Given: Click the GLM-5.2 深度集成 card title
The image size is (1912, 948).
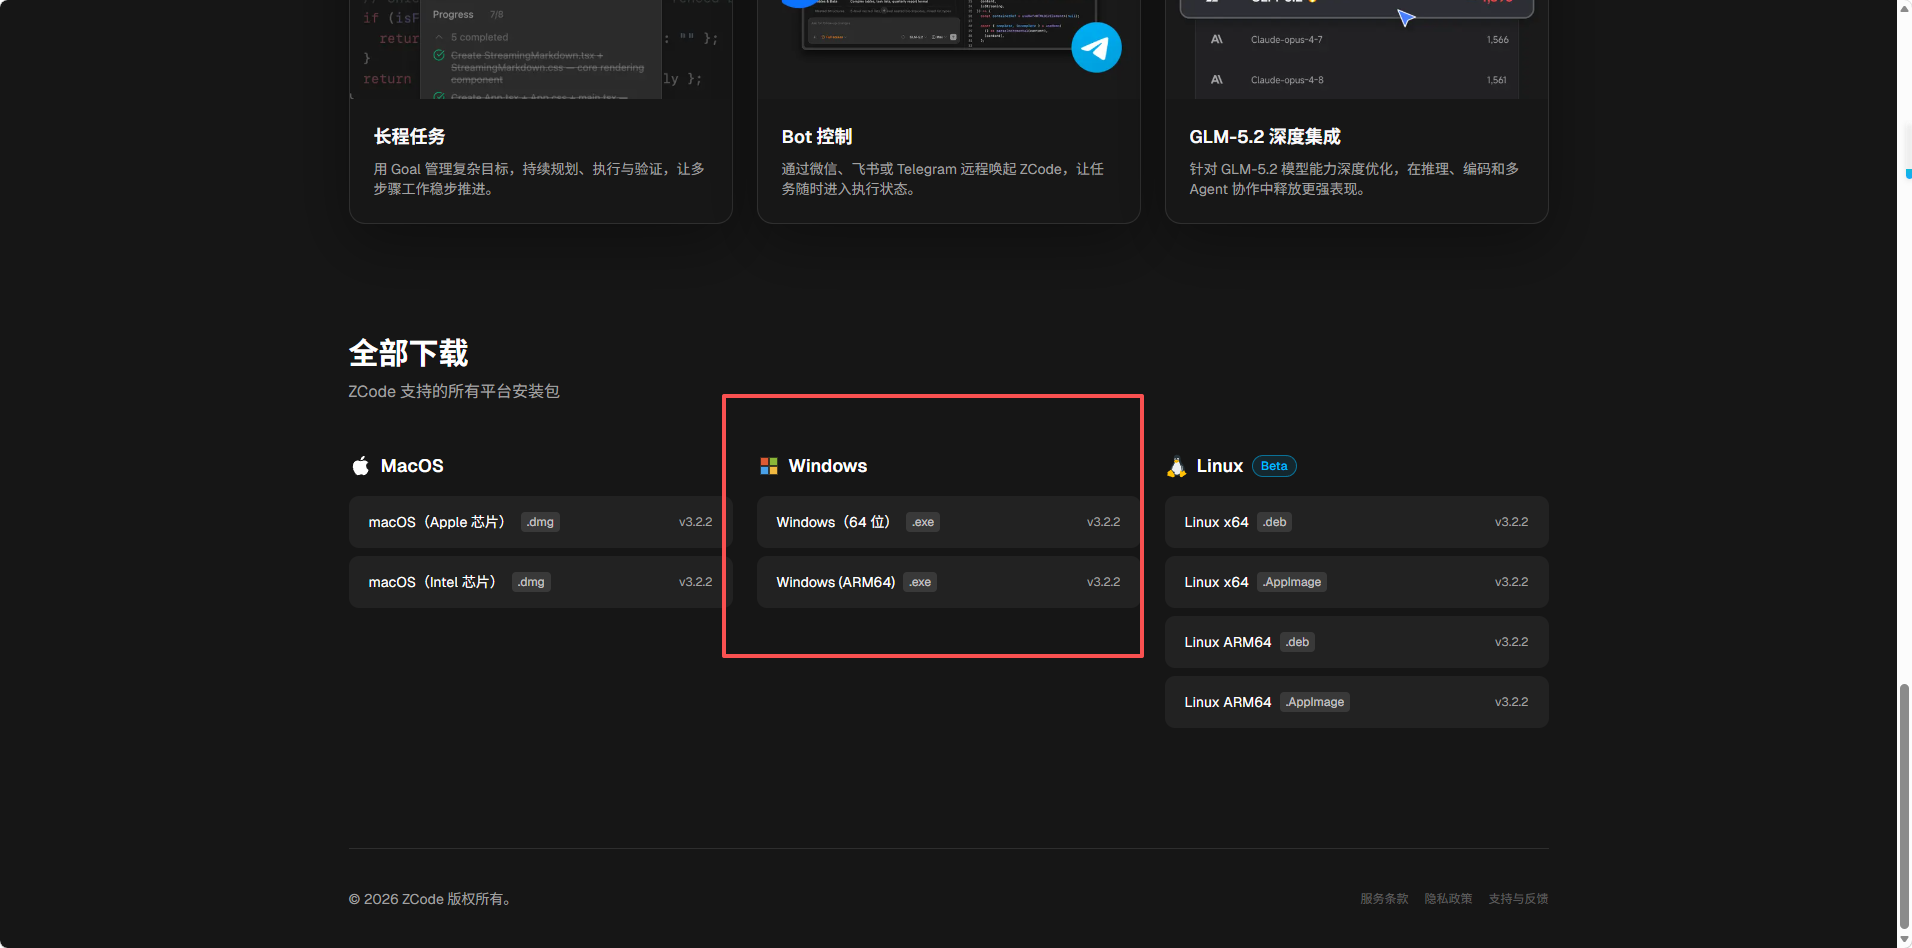Looking at the screenshot, I should click(1265, 137).
